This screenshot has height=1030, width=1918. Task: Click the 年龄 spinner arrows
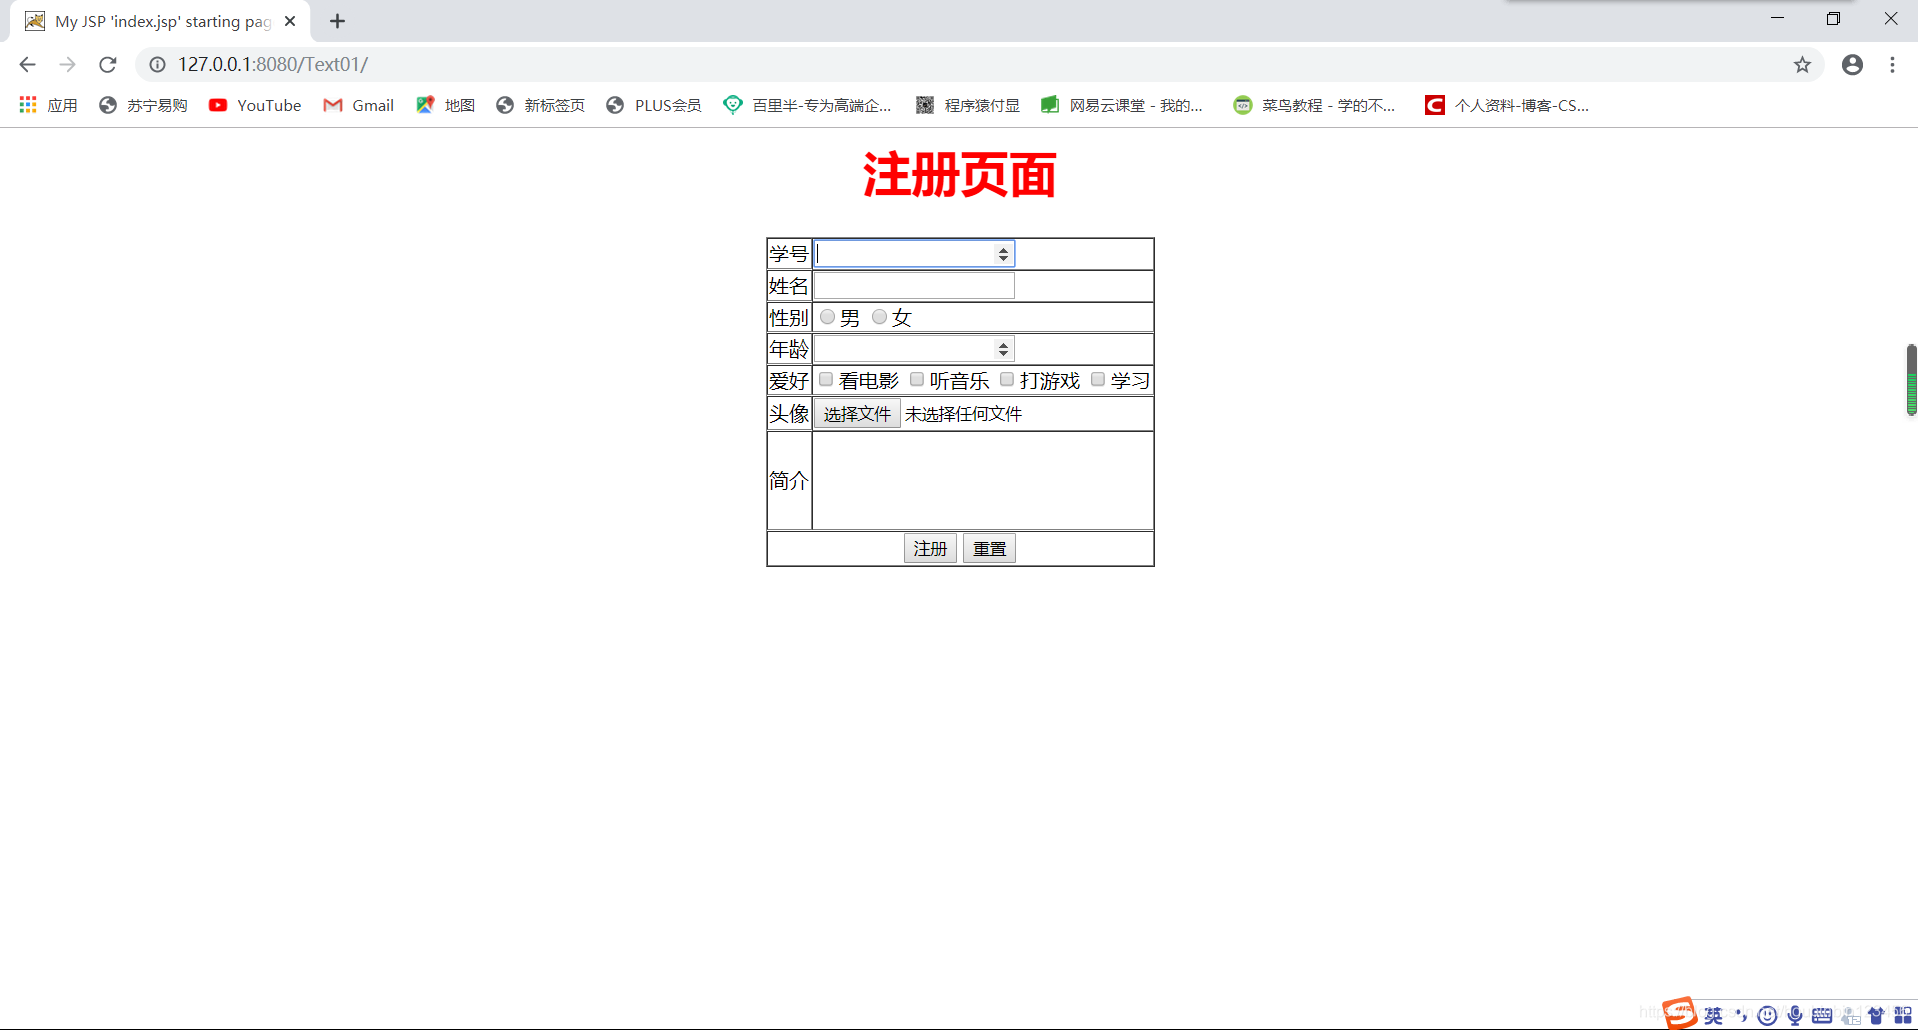(x=1002, y=348)
